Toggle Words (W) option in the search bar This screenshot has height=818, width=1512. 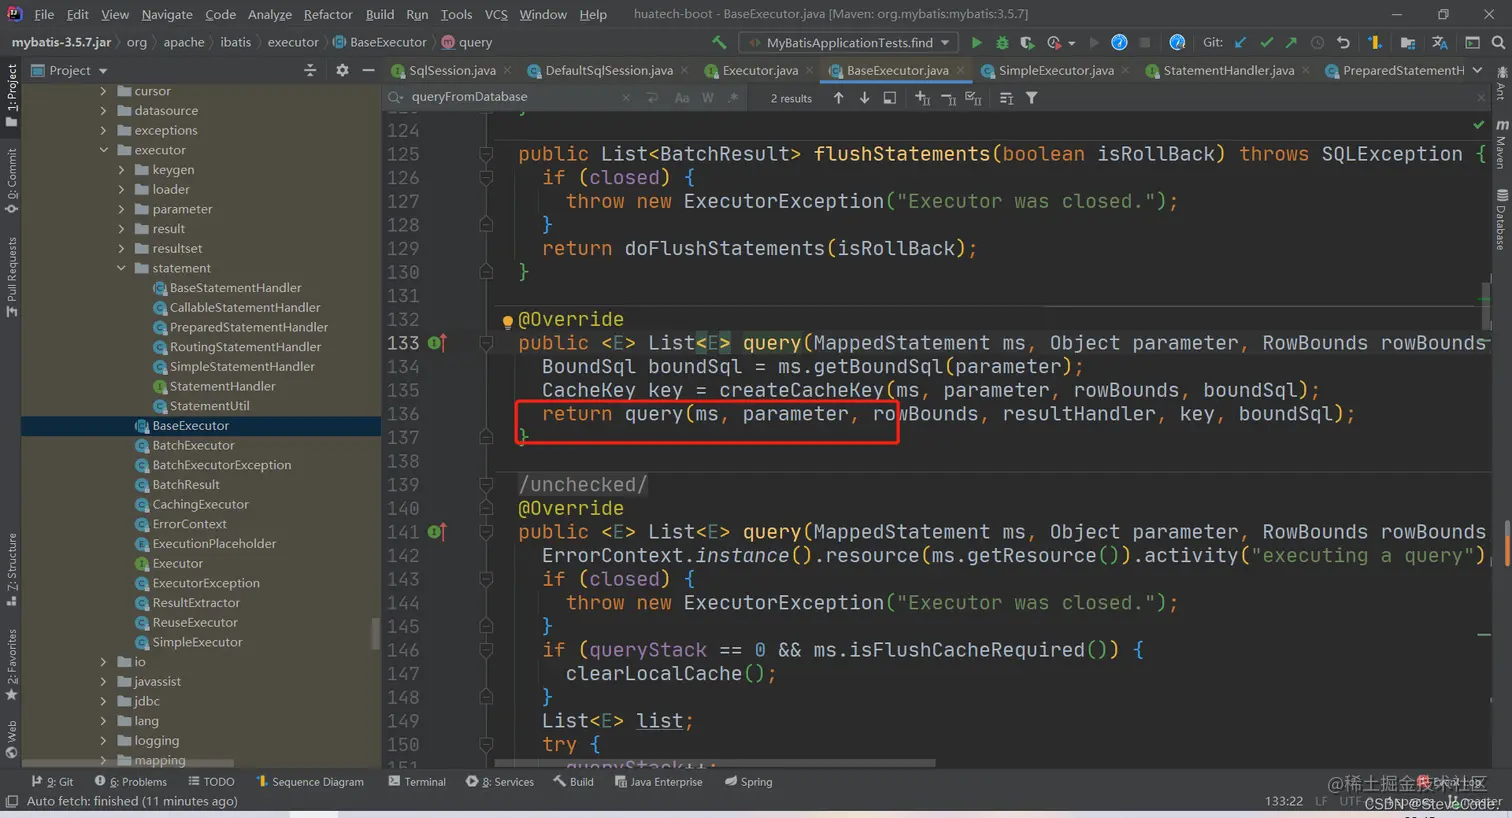(708, 98)
